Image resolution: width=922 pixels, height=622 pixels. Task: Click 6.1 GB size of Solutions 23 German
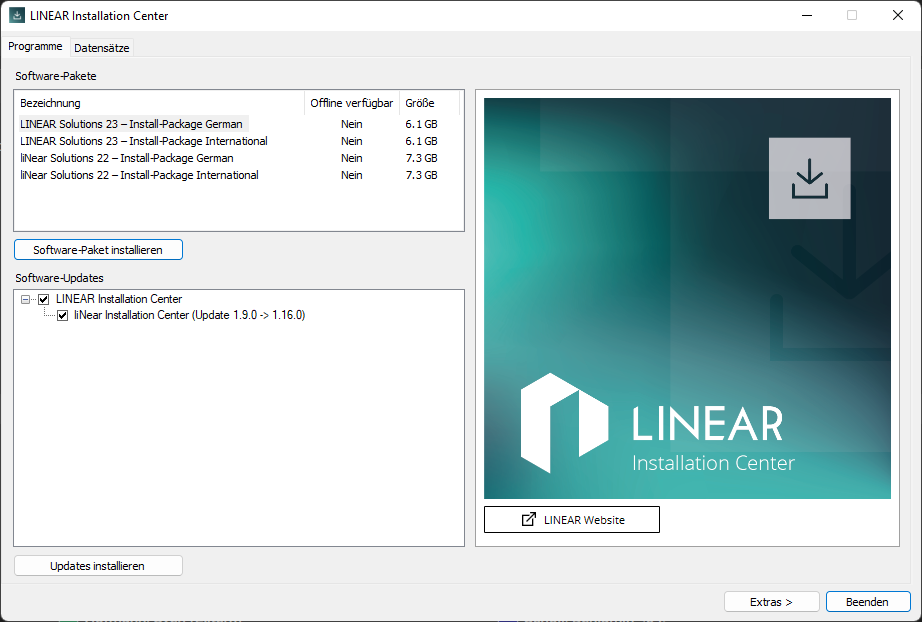coord(421,124)
